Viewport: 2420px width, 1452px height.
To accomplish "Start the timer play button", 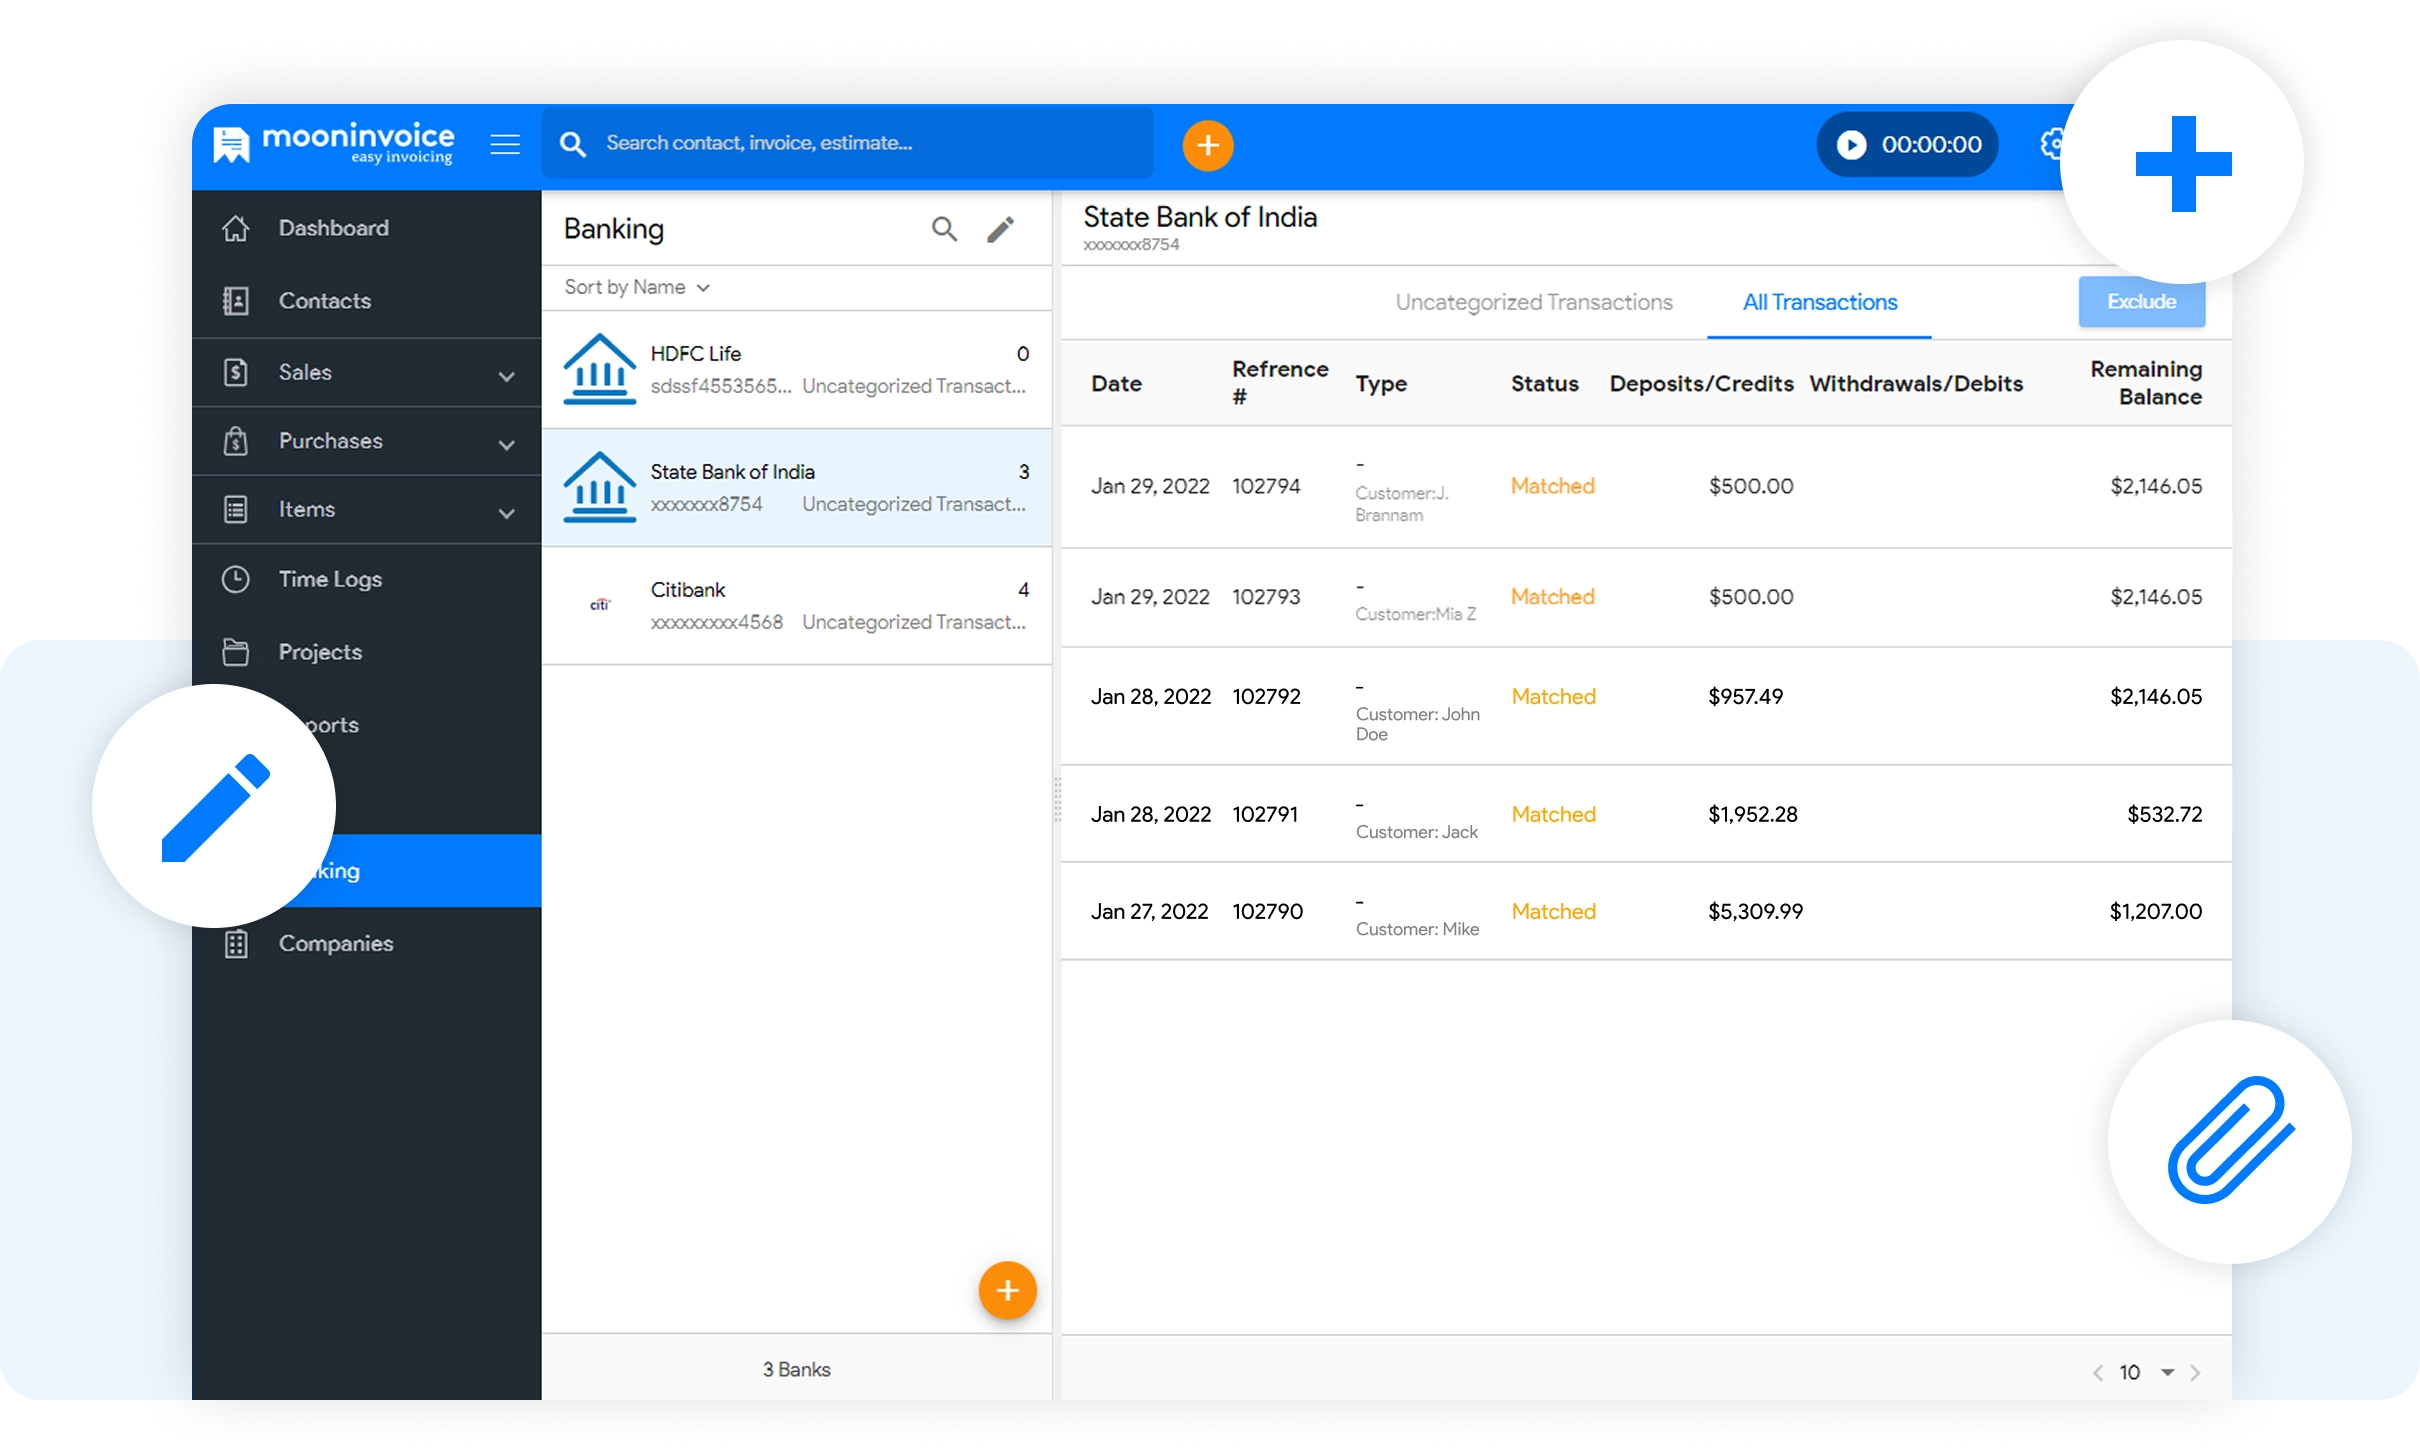I will (x=1851, y=145).
